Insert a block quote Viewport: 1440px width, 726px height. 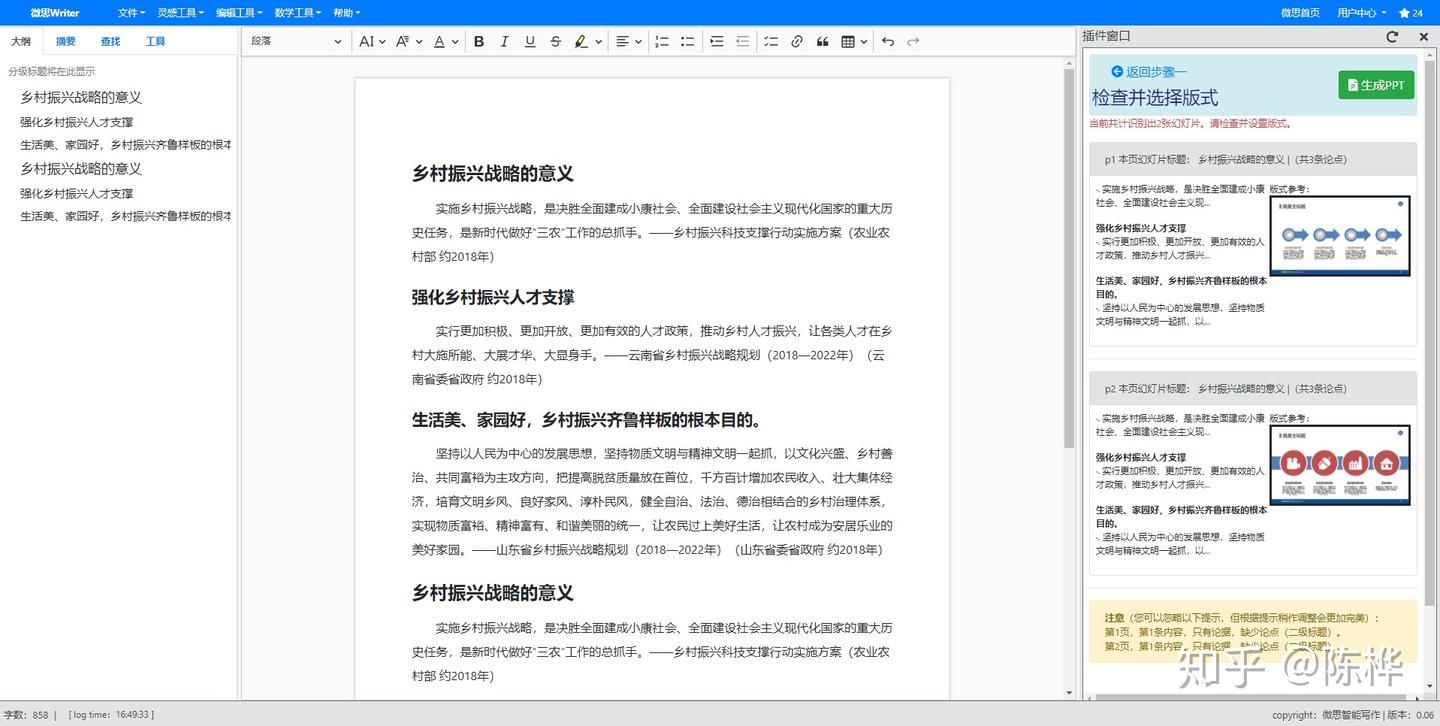click(823, 41)
